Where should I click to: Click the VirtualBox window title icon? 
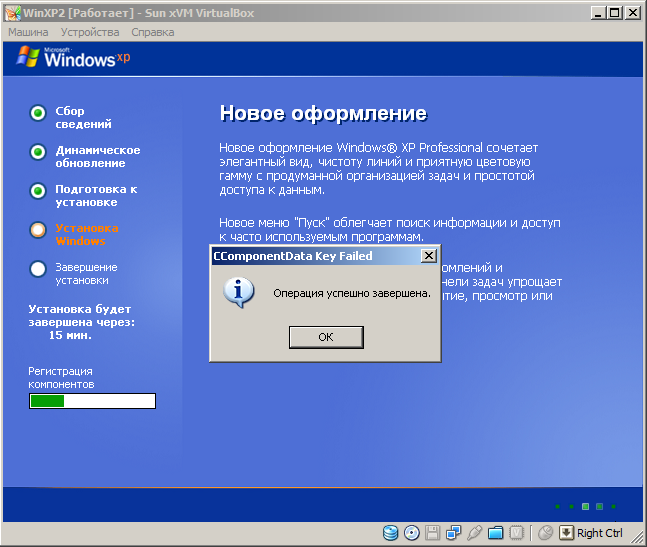pyautogui.click(x=13, y=13)
